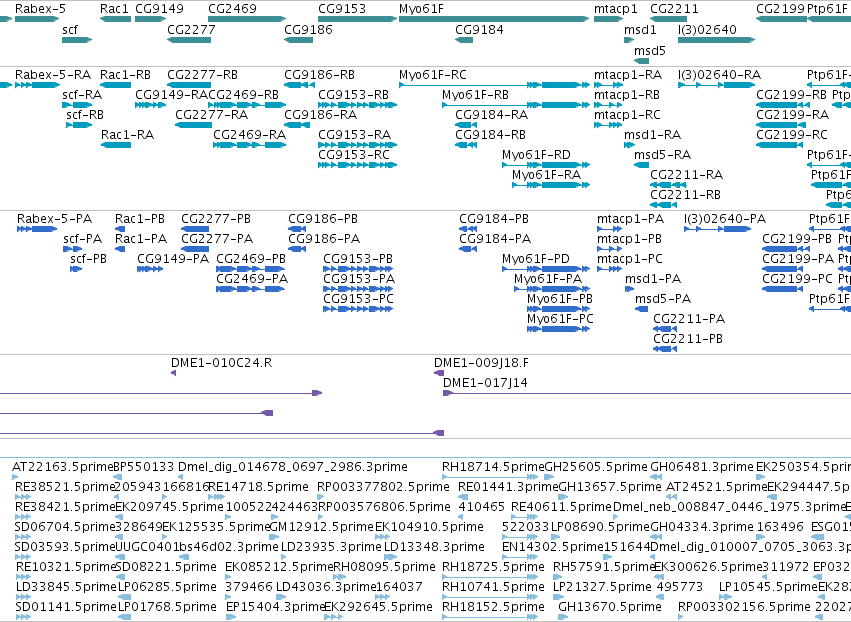Viewport: 851px width, 622px height.
Task: Click the CG9186-PB protein label
Action: [x=323, y=219]
